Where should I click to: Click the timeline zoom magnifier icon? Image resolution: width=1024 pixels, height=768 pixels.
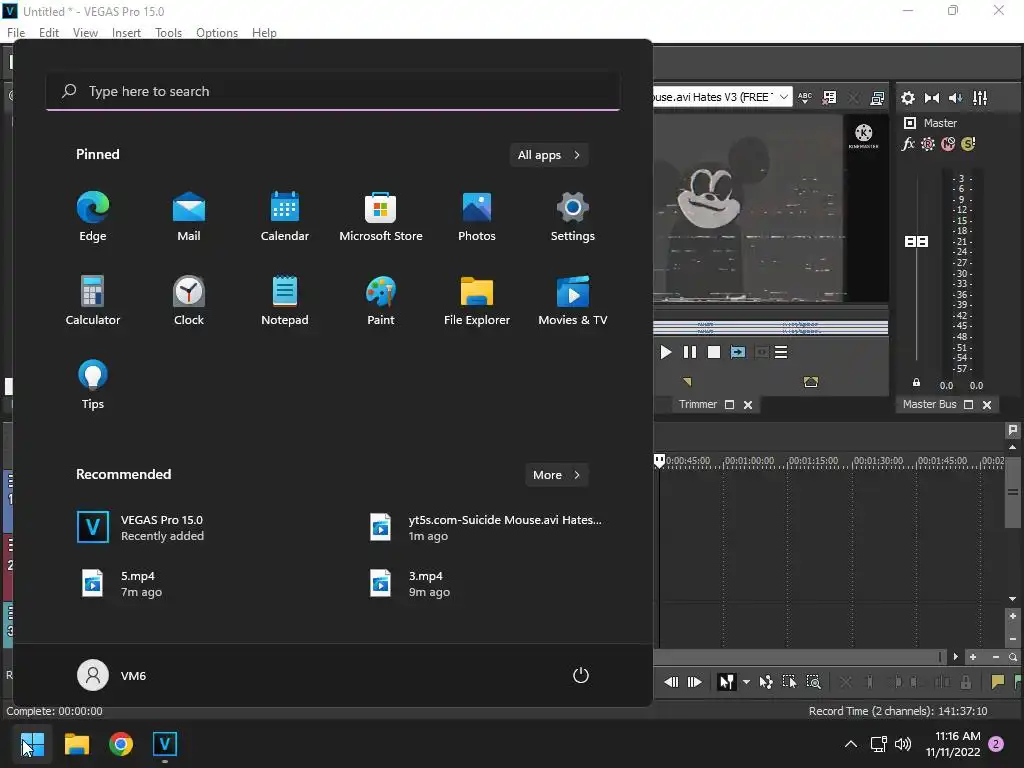1013,658
